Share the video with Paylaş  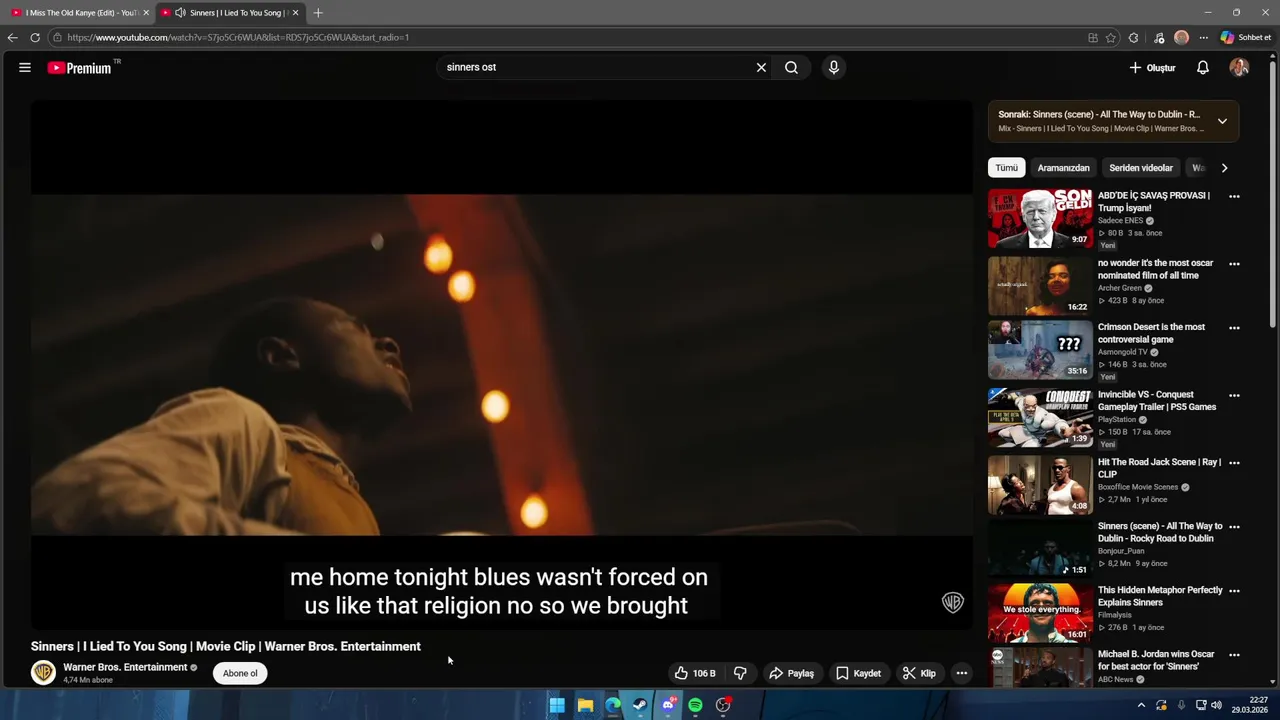pos(791,673)
